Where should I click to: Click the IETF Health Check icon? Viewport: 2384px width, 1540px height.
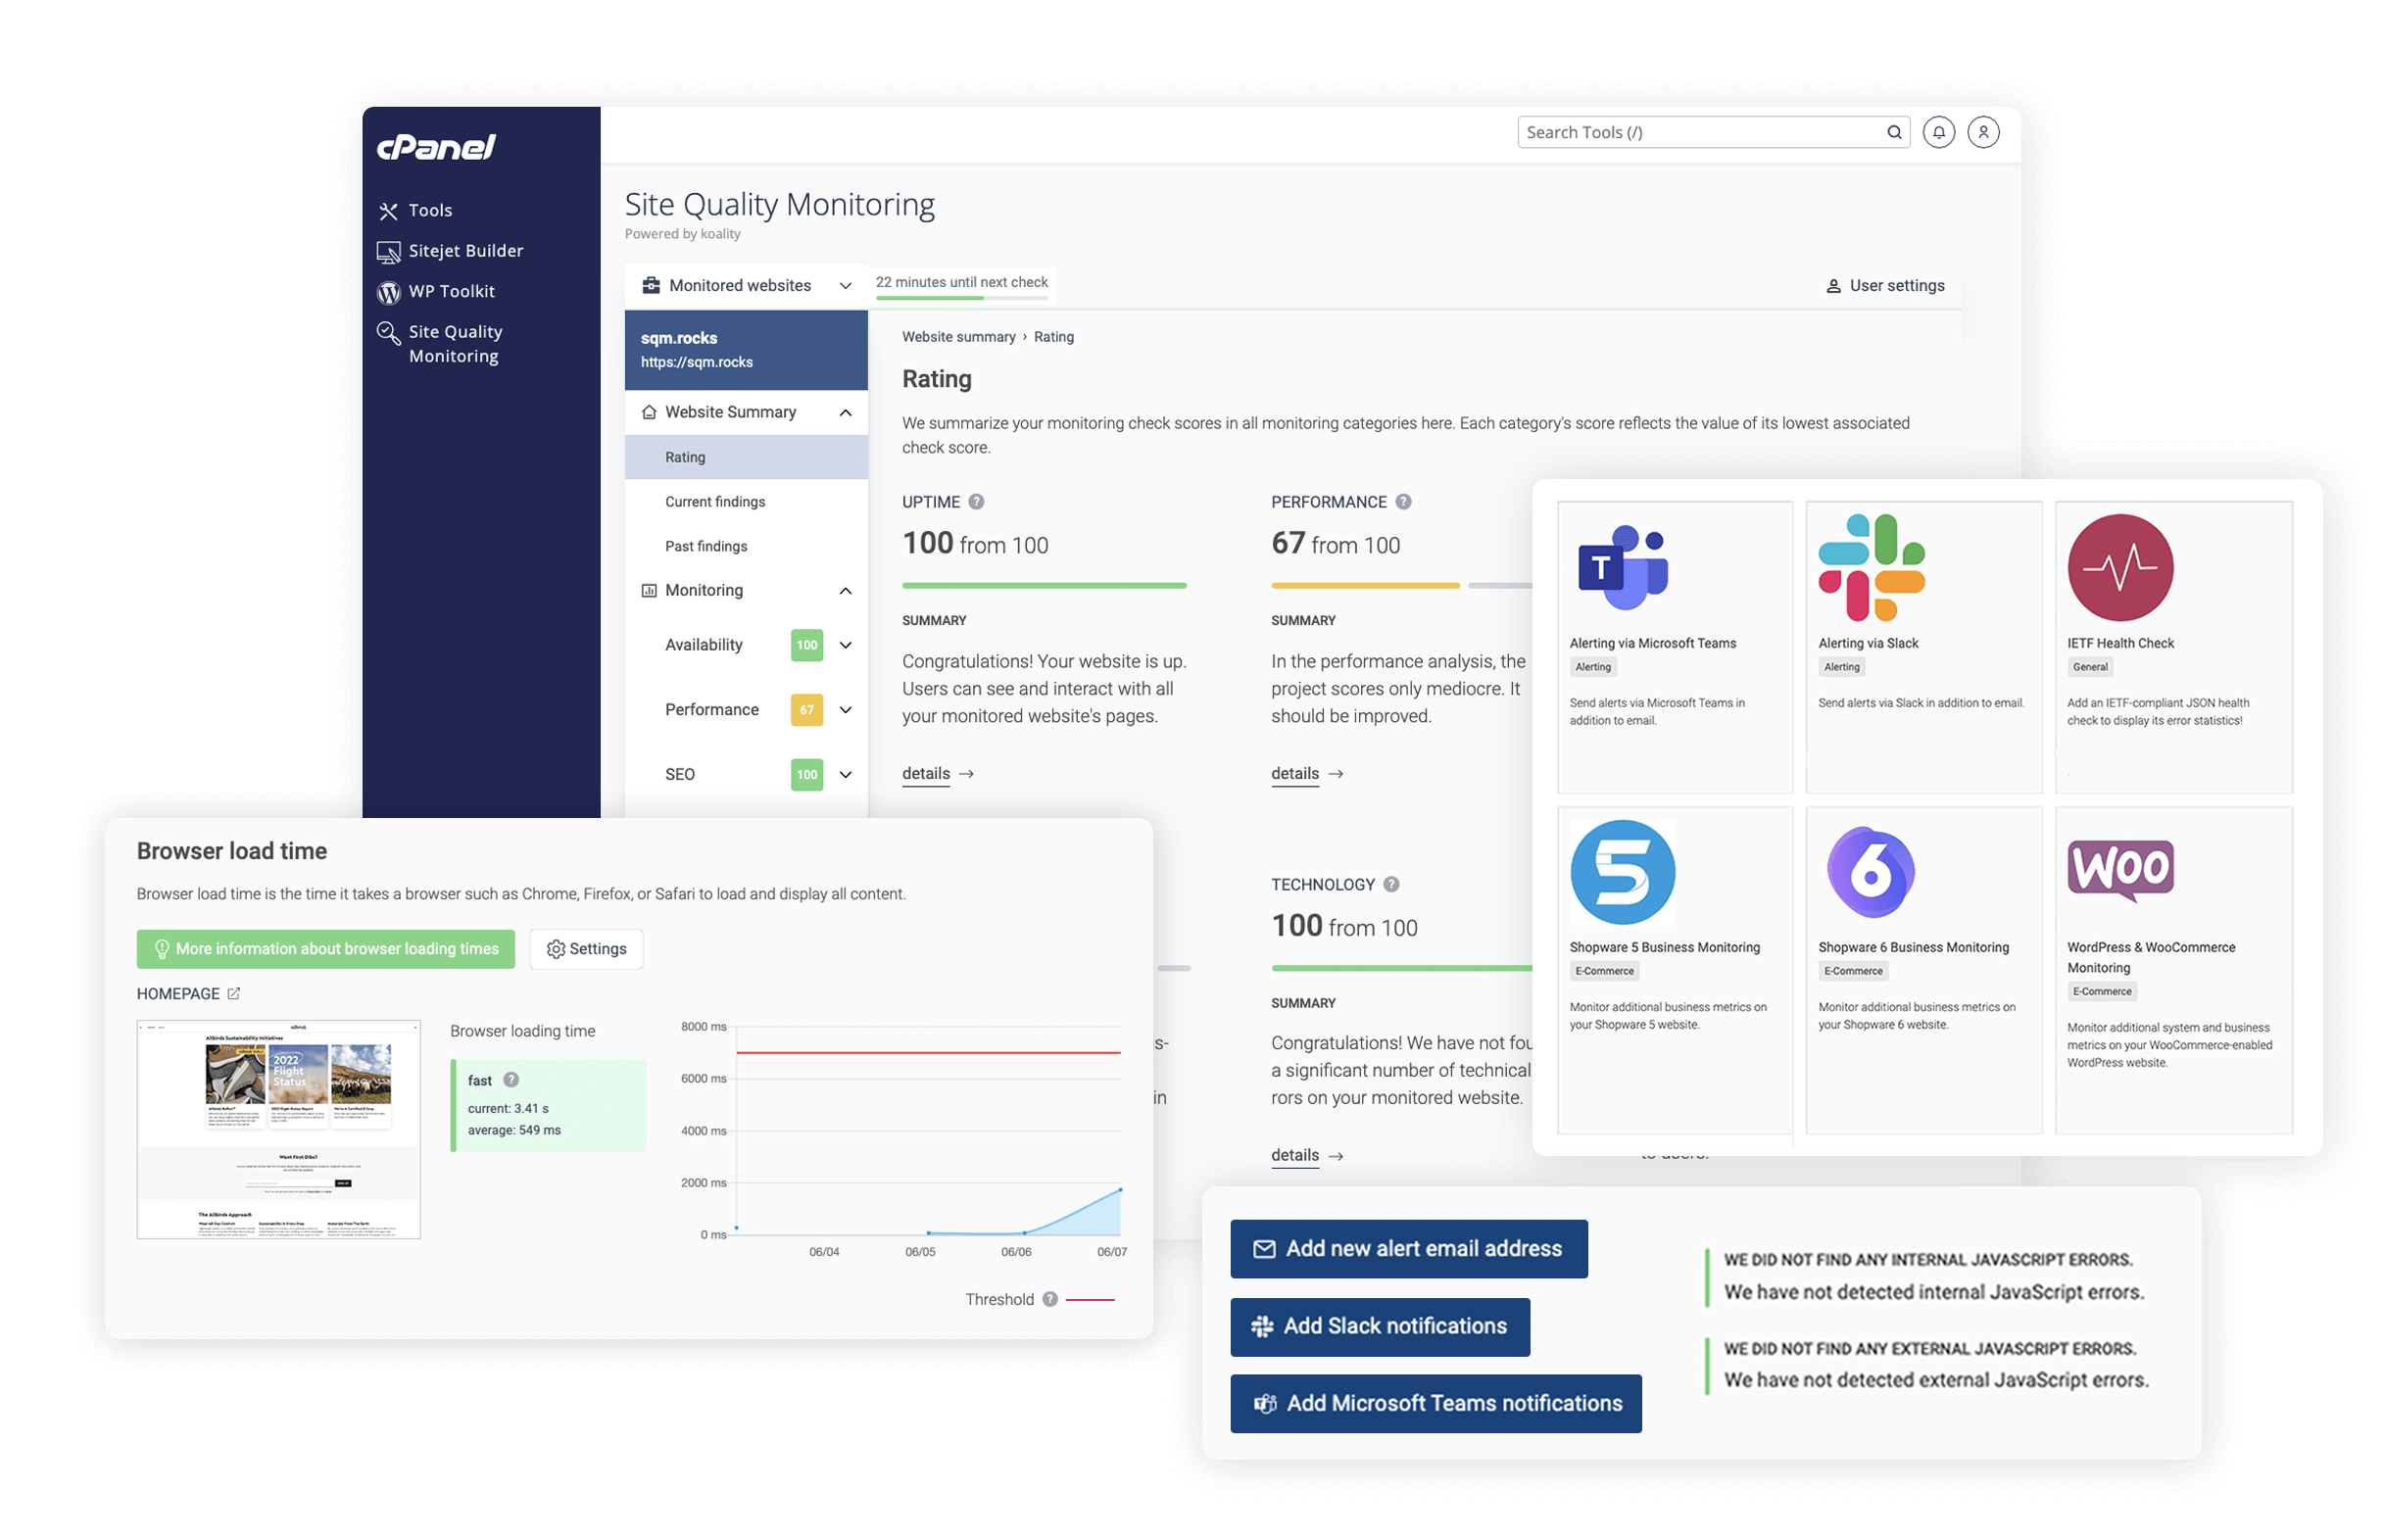2121,567
